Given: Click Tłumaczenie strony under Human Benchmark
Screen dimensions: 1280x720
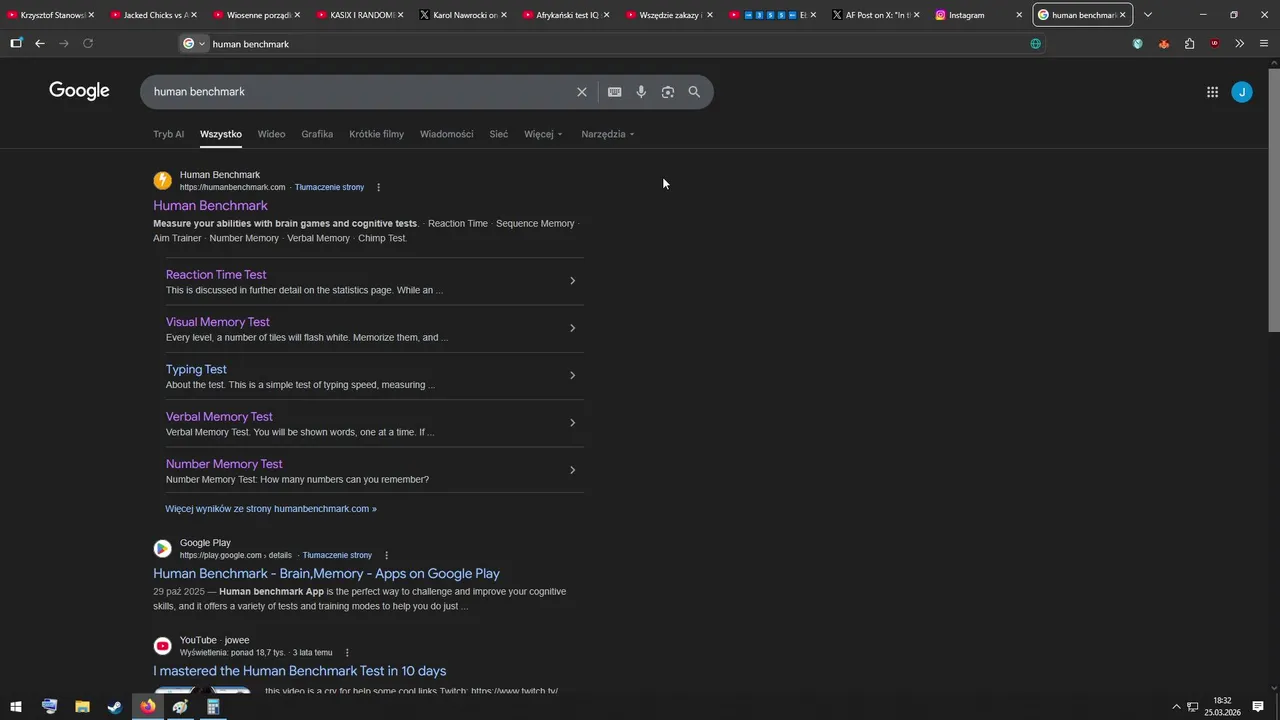Looking at the screenshot, I should 329,187.
